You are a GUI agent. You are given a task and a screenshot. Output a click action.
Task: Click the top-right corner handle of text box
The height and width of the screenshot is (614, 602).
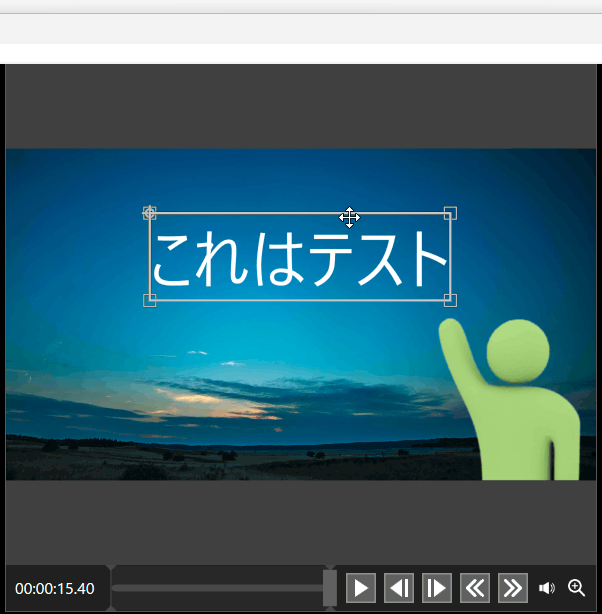pos(450,213)
